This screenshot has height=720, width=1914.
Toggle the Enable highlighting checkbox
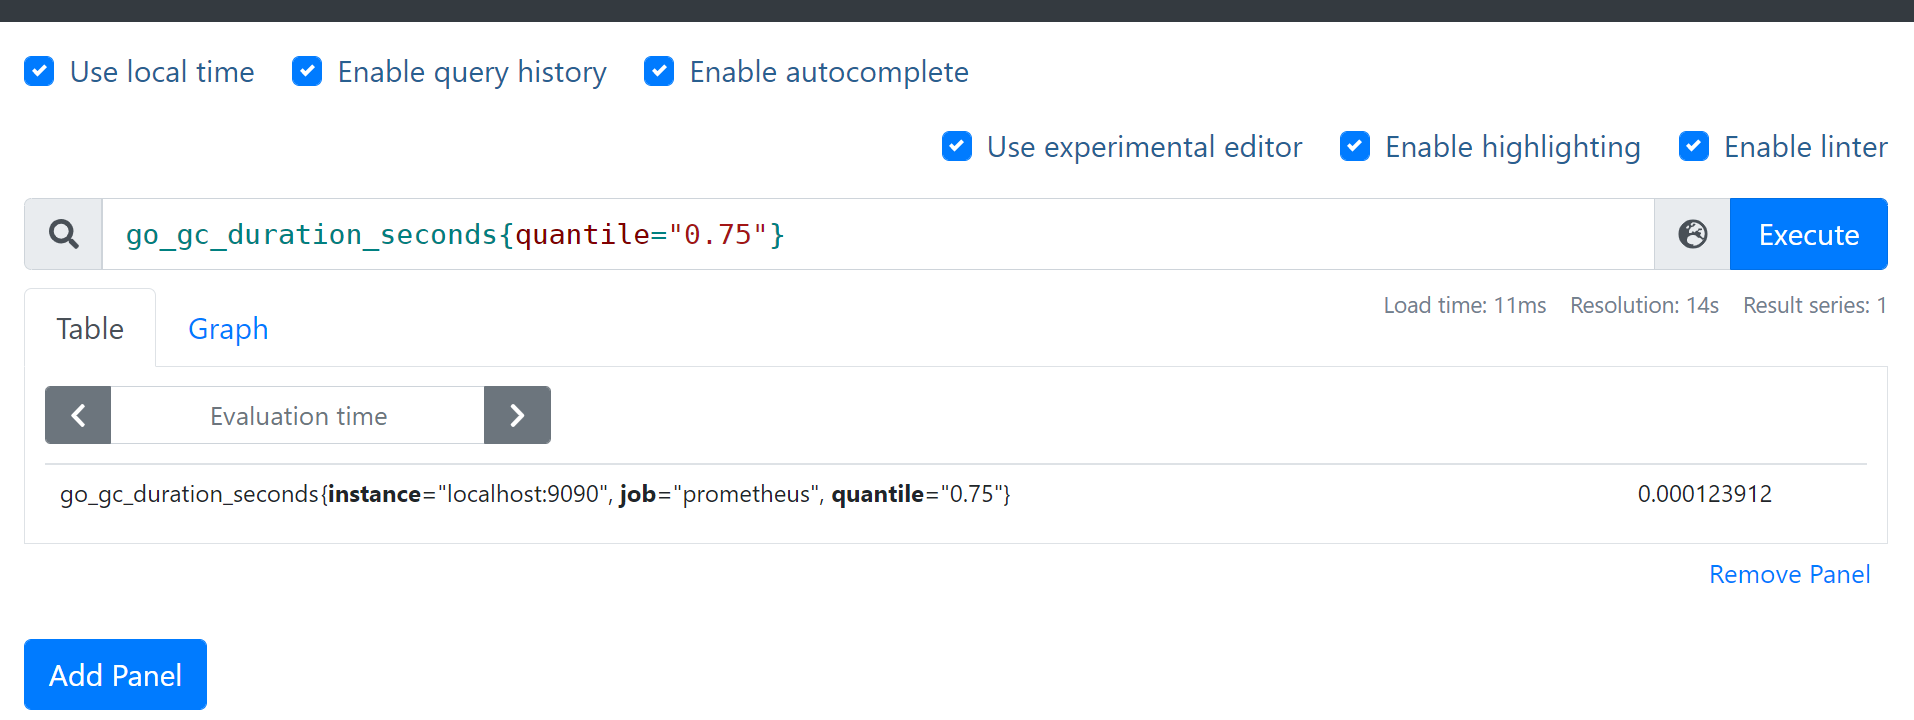[x=1355, y=147]
